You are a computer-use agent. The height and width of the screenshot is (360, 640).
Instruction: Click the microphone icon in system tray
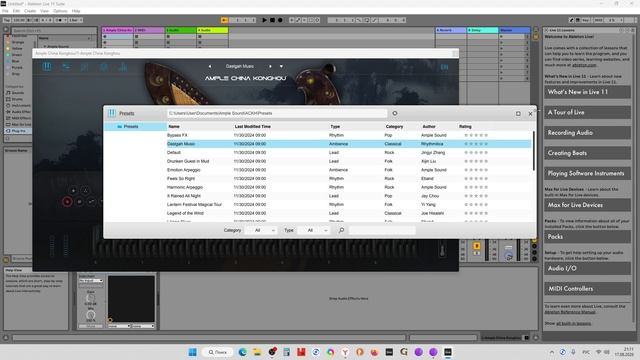pyautogui.click(x=573, y=352)
